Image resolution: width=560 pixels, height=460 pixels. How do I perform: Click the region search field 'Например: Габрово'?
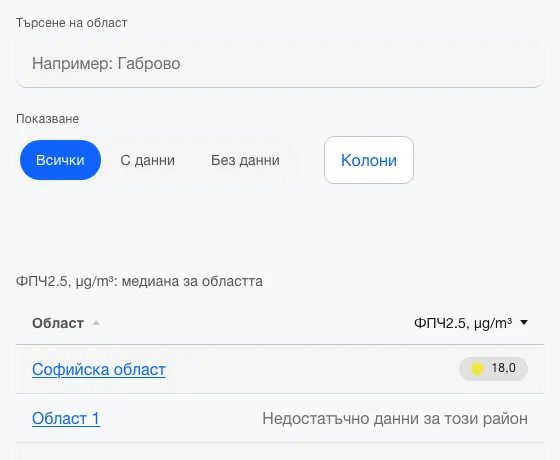coord(280,64)
